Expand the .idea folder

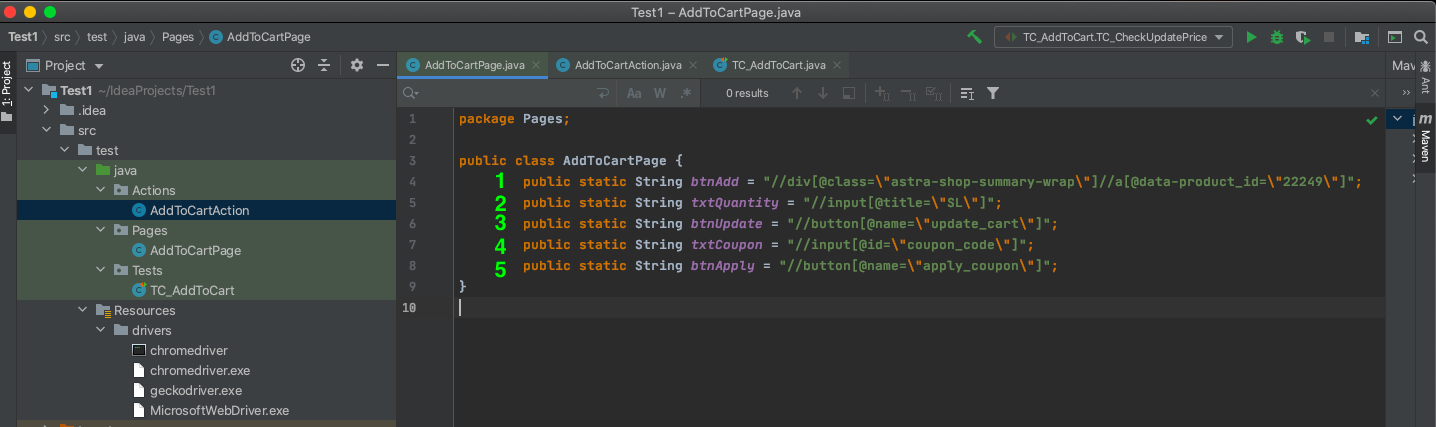pos(46,110)
